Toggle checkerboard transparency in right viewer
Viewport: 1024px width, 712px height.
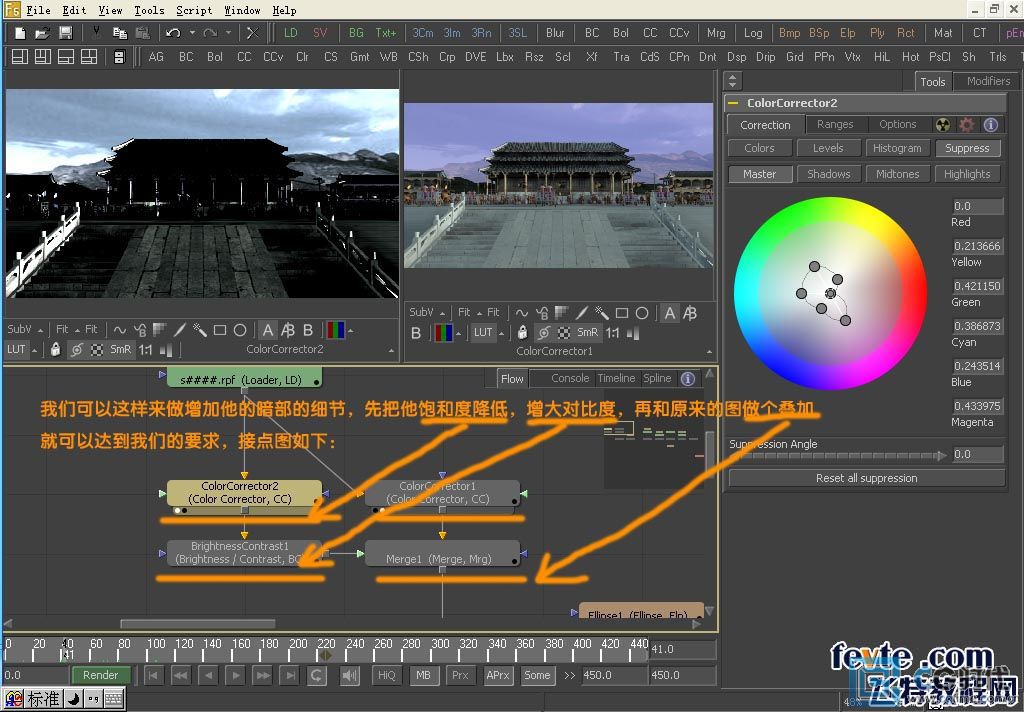564,333
